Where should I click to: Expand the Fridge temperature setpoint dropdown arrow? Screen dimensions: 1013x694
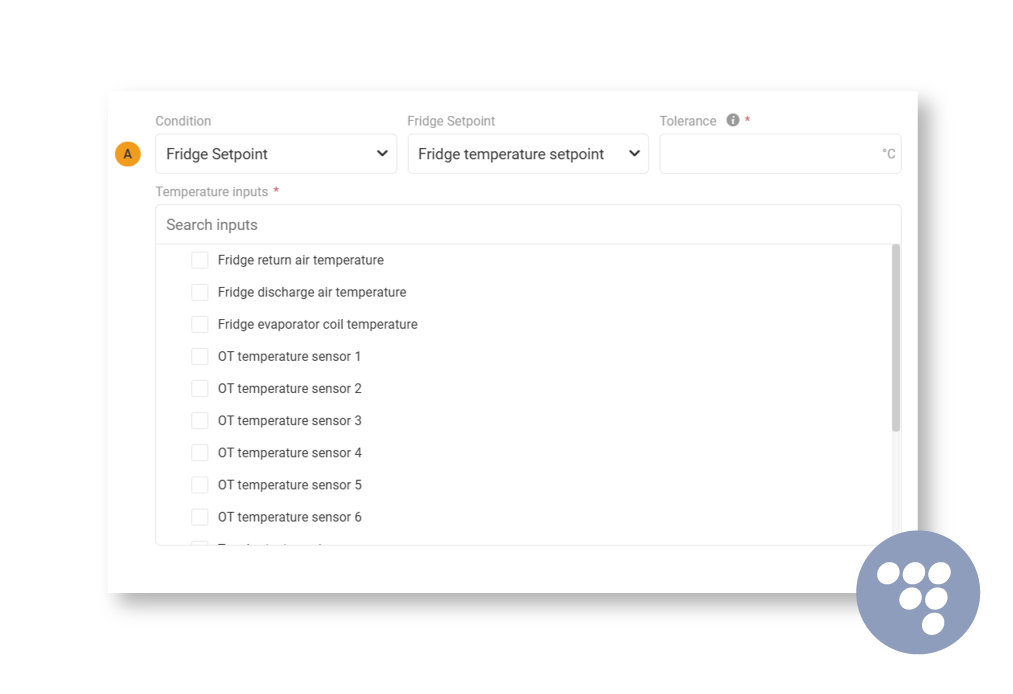pyautogui.click(x=634, y=154)
